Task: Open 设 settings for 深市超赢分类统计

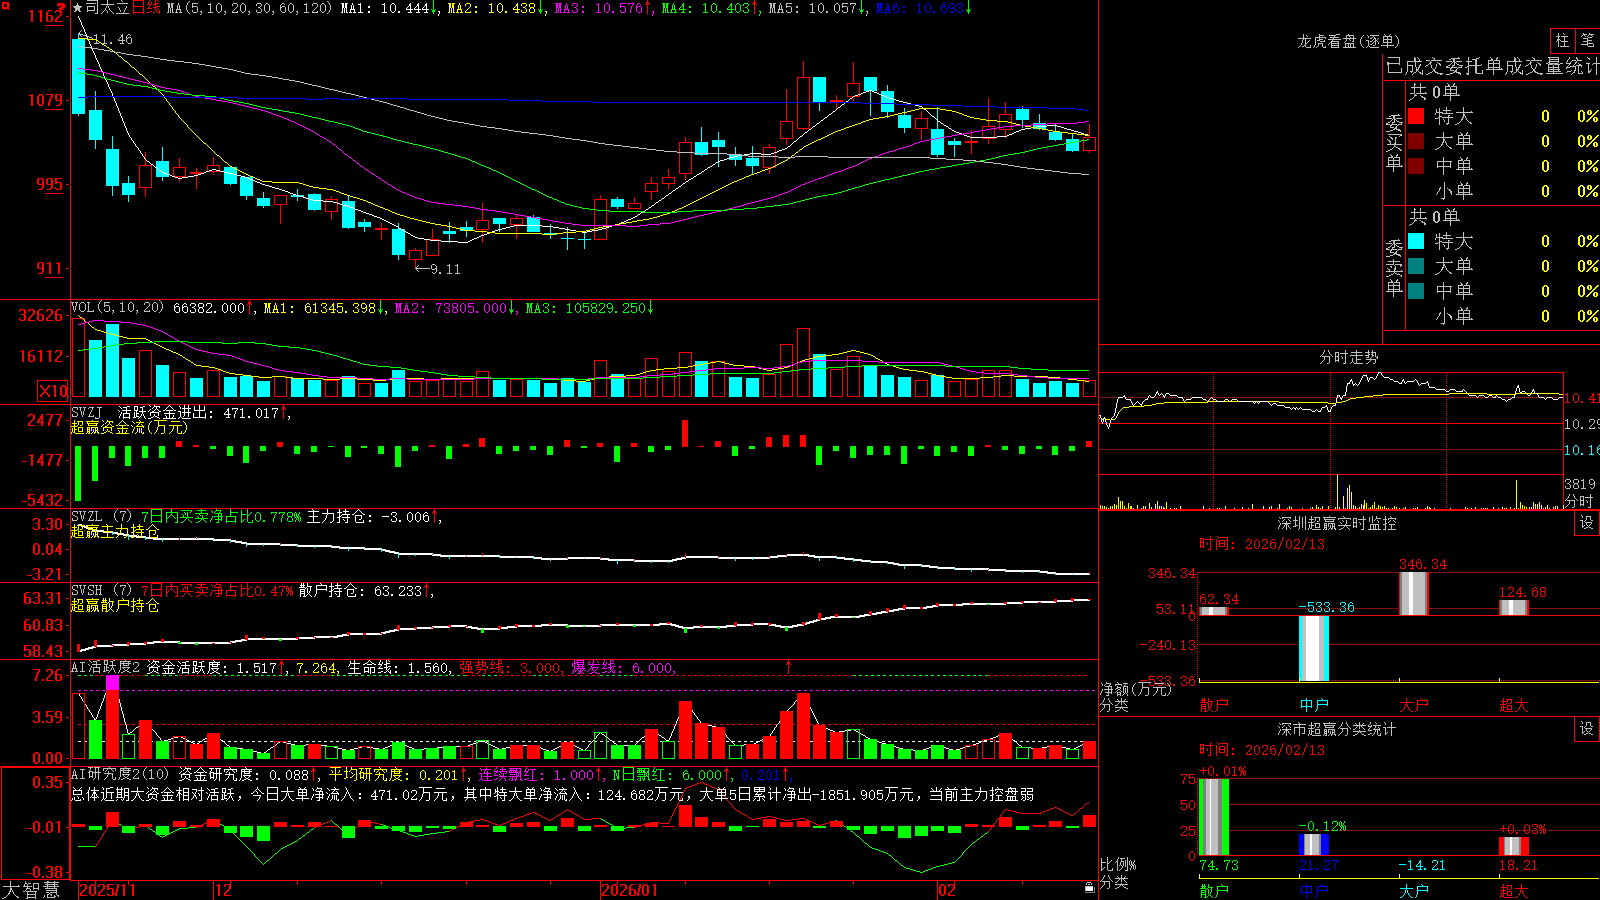Action: tap(1587, 729)
